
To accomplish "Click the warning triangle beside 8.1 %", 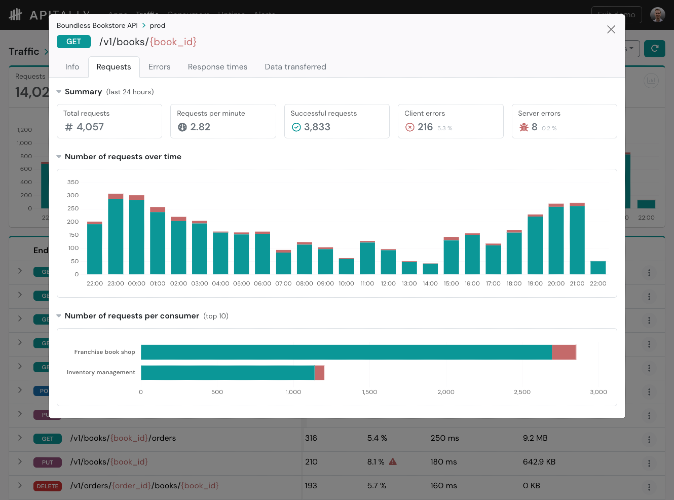I will pos(392,462).
